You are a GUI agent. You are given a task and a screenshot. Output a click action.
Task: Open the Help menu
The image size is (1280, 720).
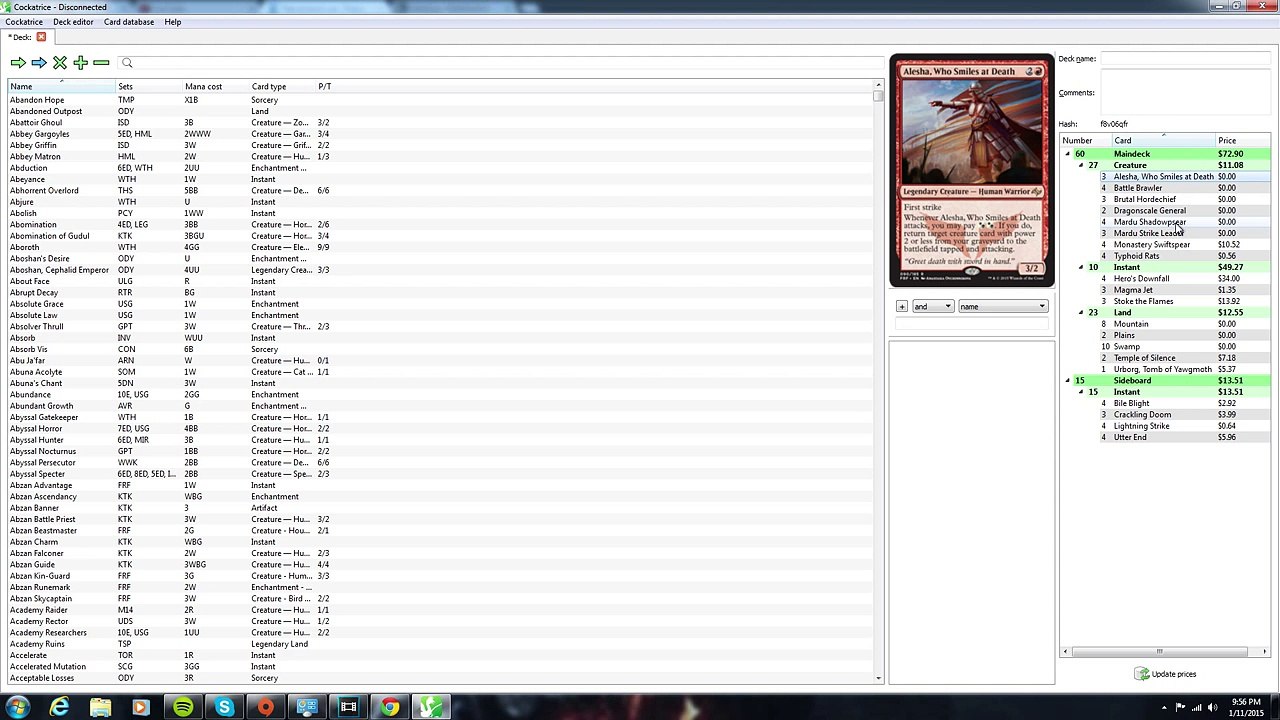(173, 22)
